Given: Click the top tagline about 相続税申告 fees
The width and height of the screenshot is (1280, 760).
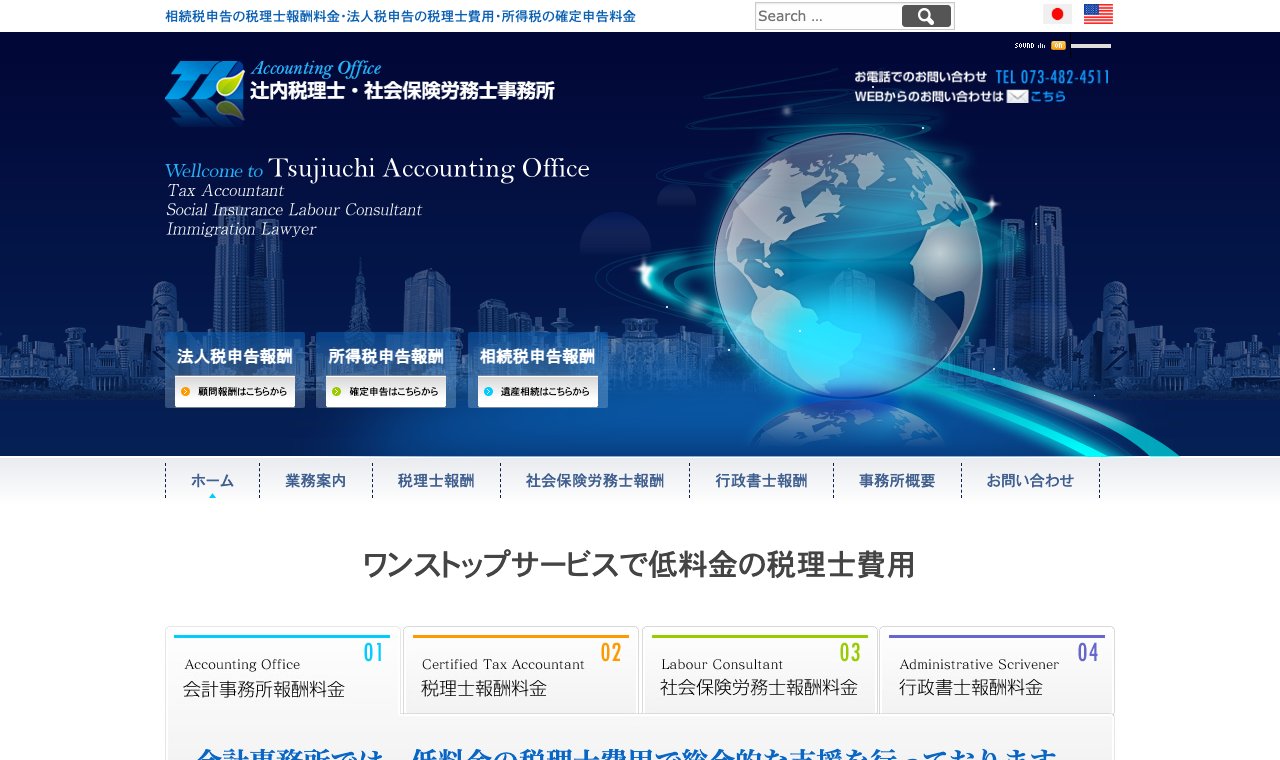Looking at the screenshot, I should click(x=400, y=16).
